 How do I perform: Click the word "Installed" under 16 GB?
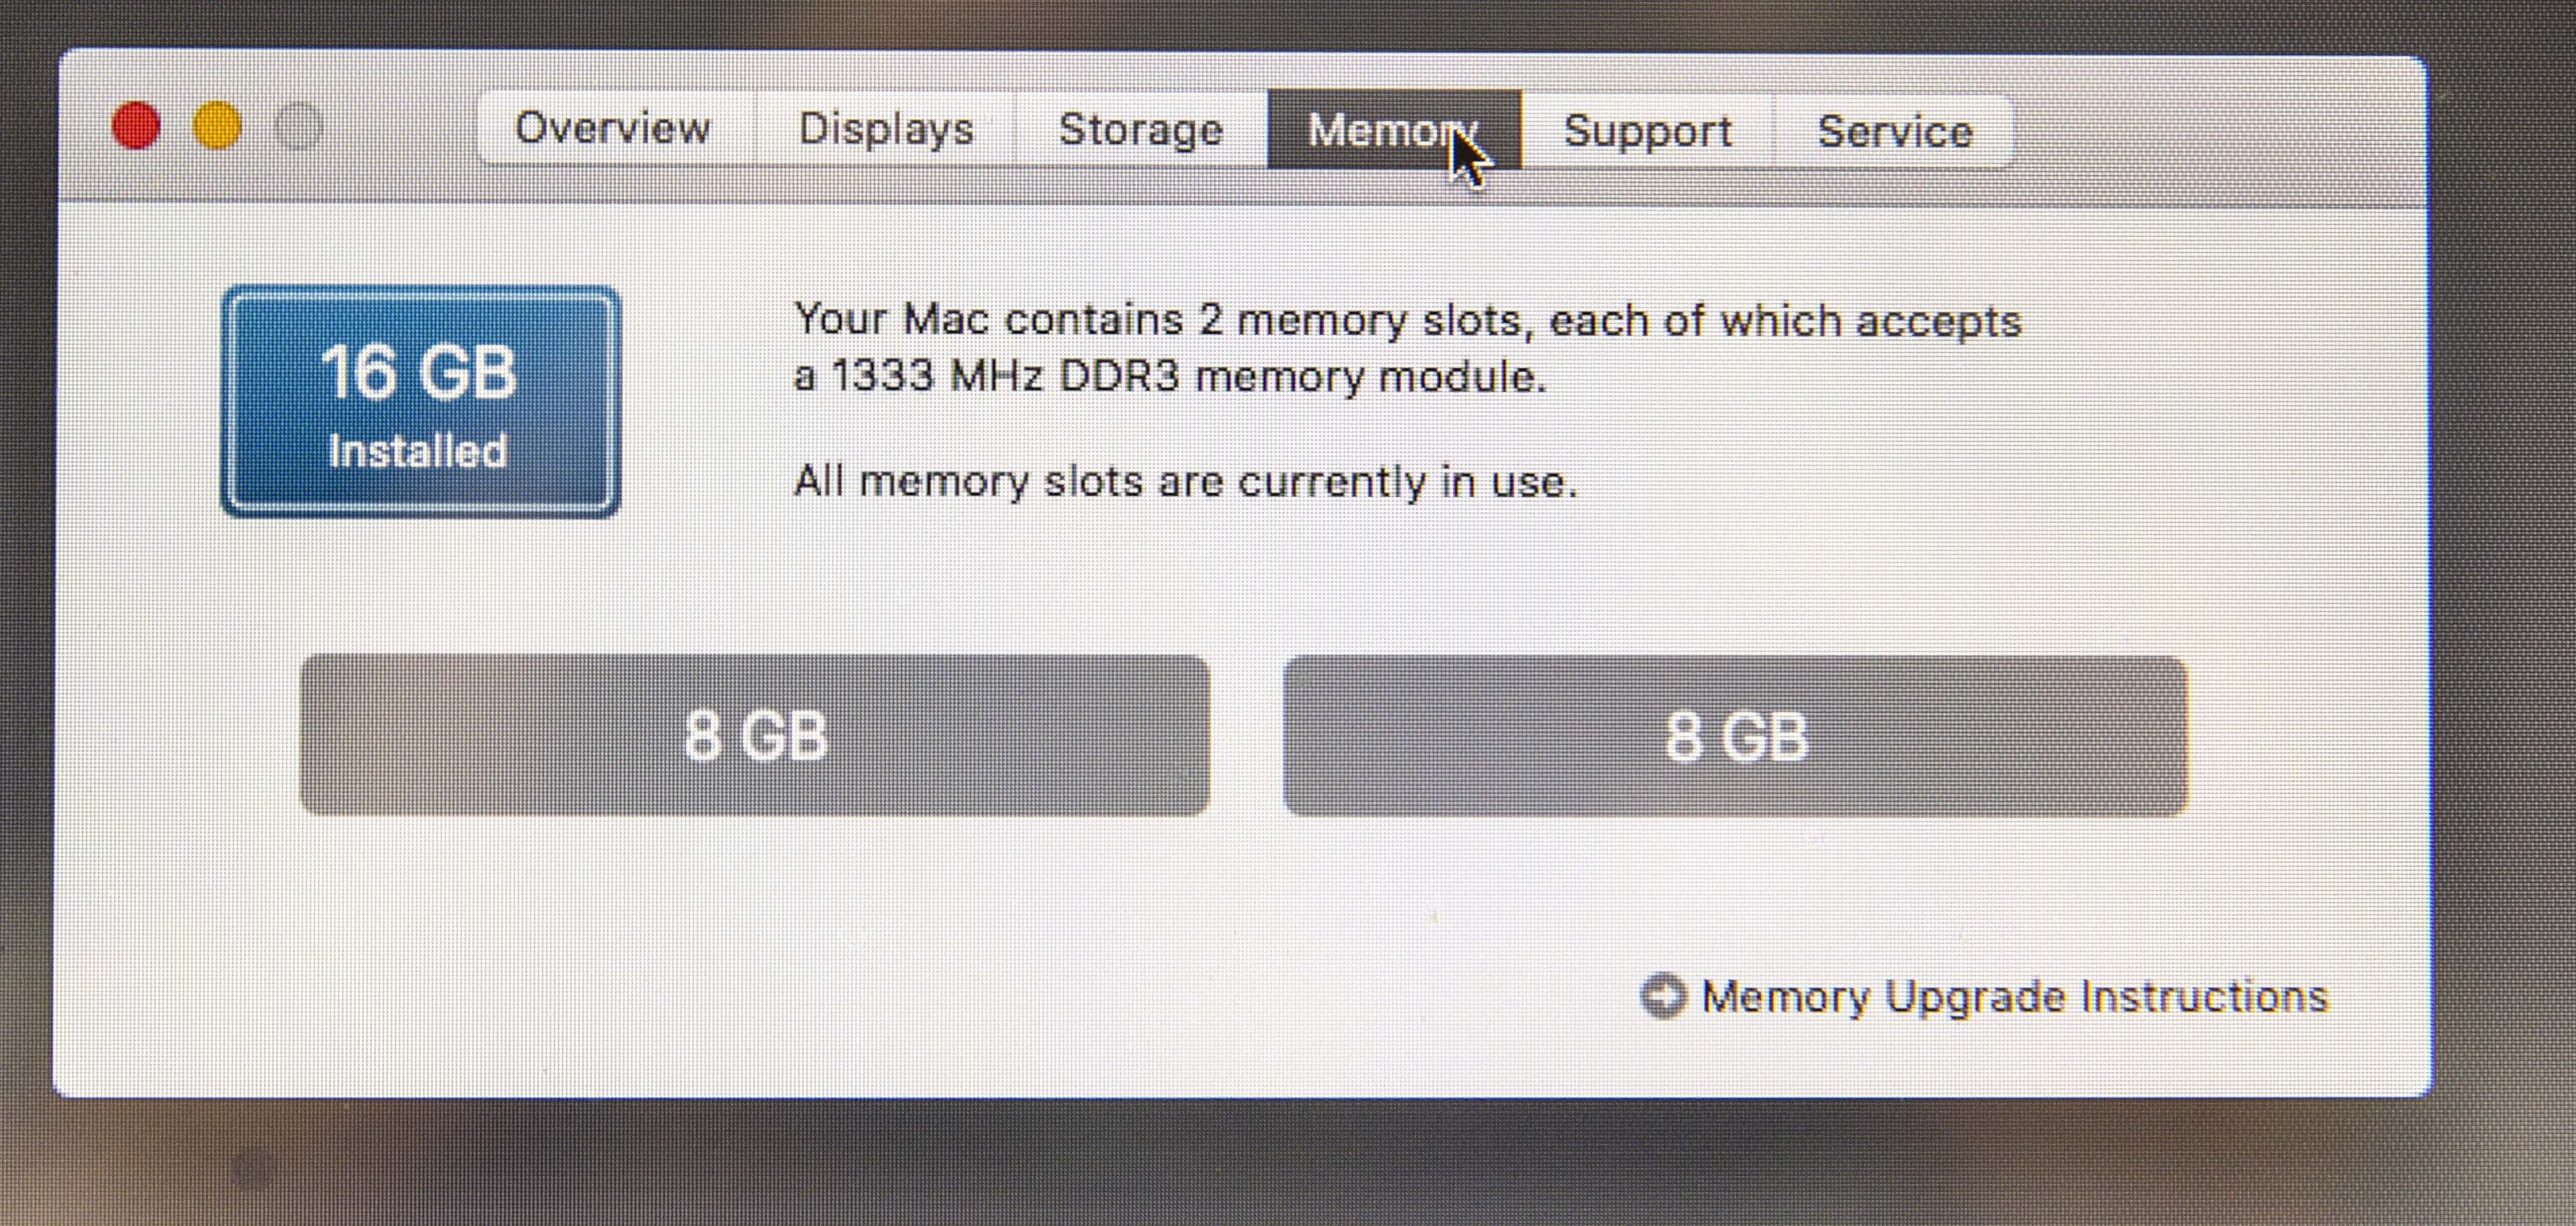click(x=418, y=451)
